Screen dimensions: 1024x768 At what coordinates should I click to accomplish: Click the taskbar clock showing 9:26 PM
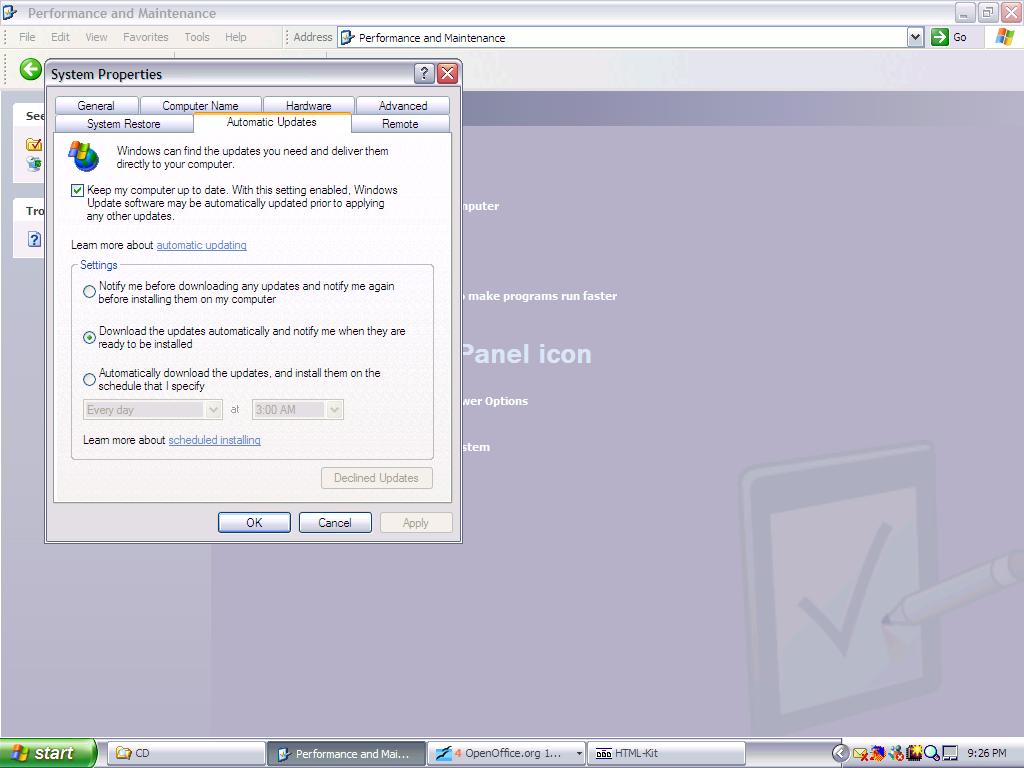(987, 754)
